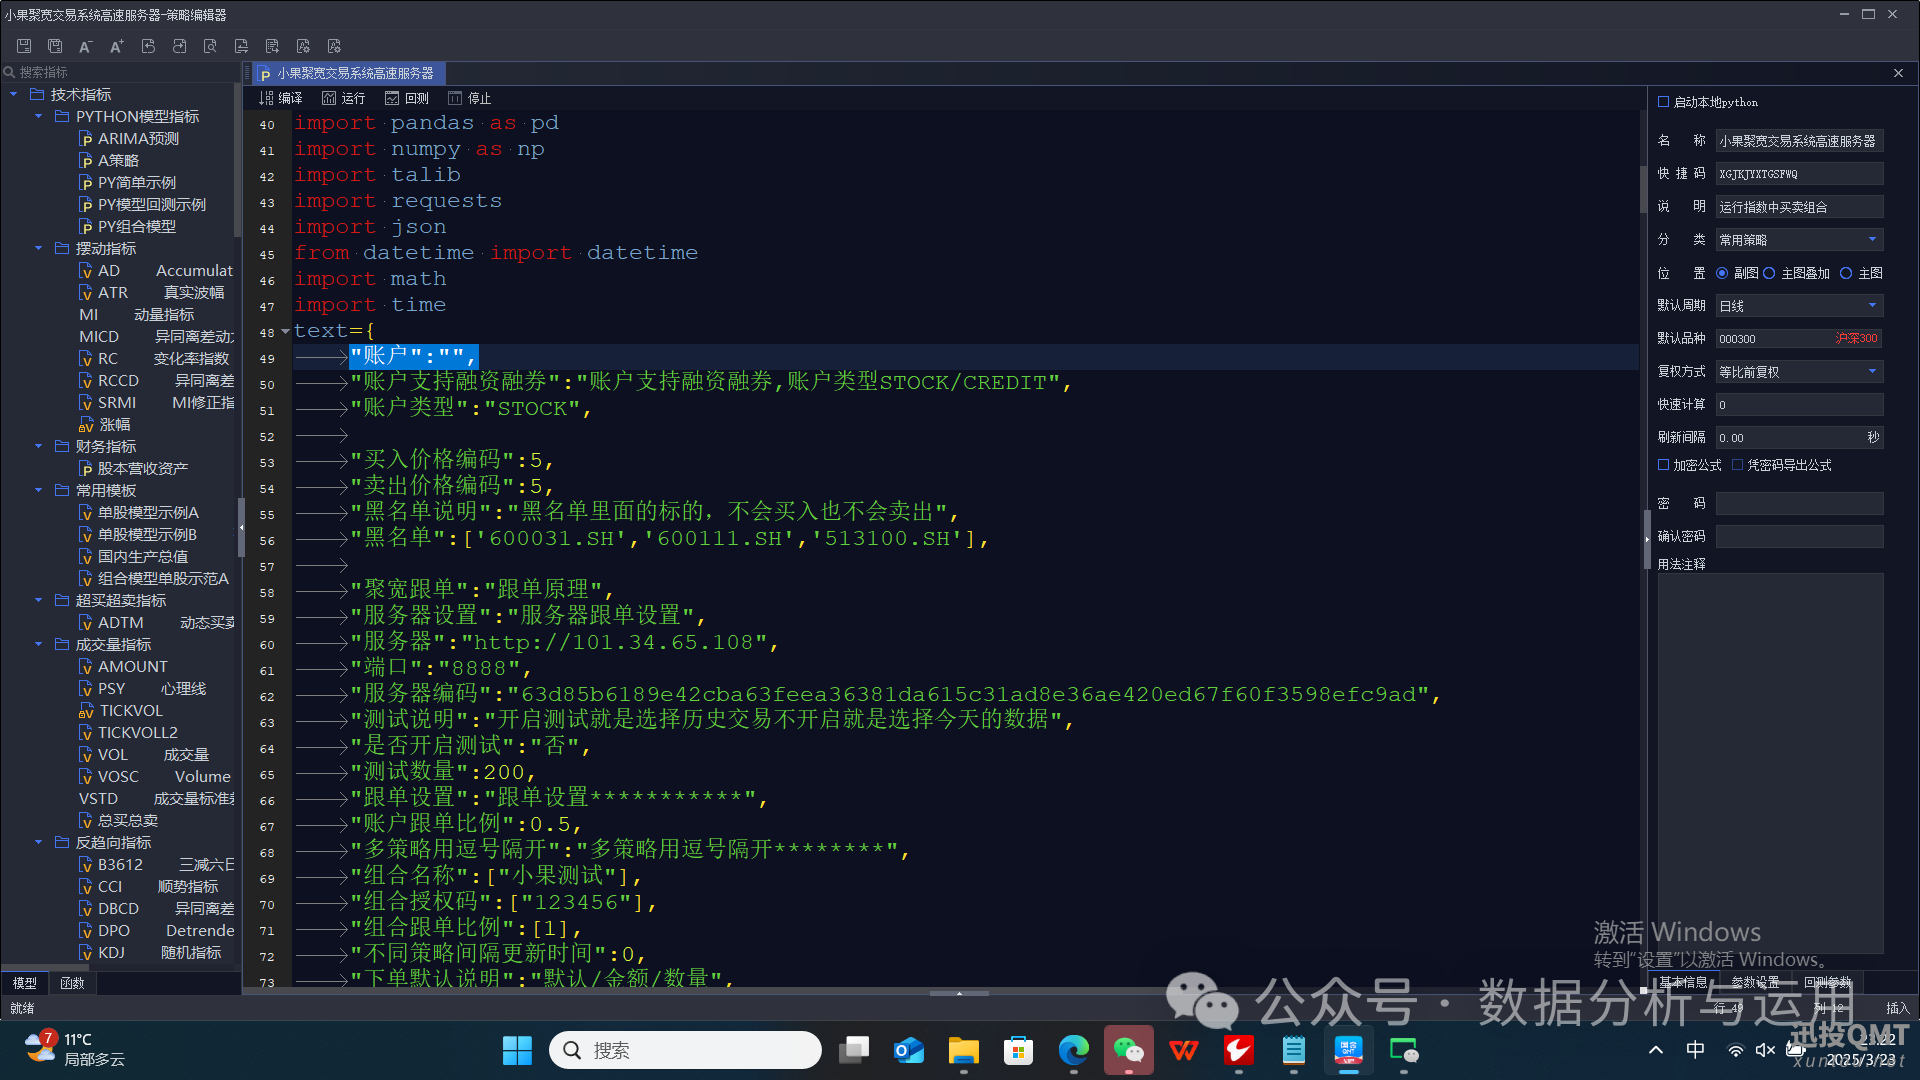
Task: Click the Windows taskbar search box
Action: click(x=685, y=1050)
